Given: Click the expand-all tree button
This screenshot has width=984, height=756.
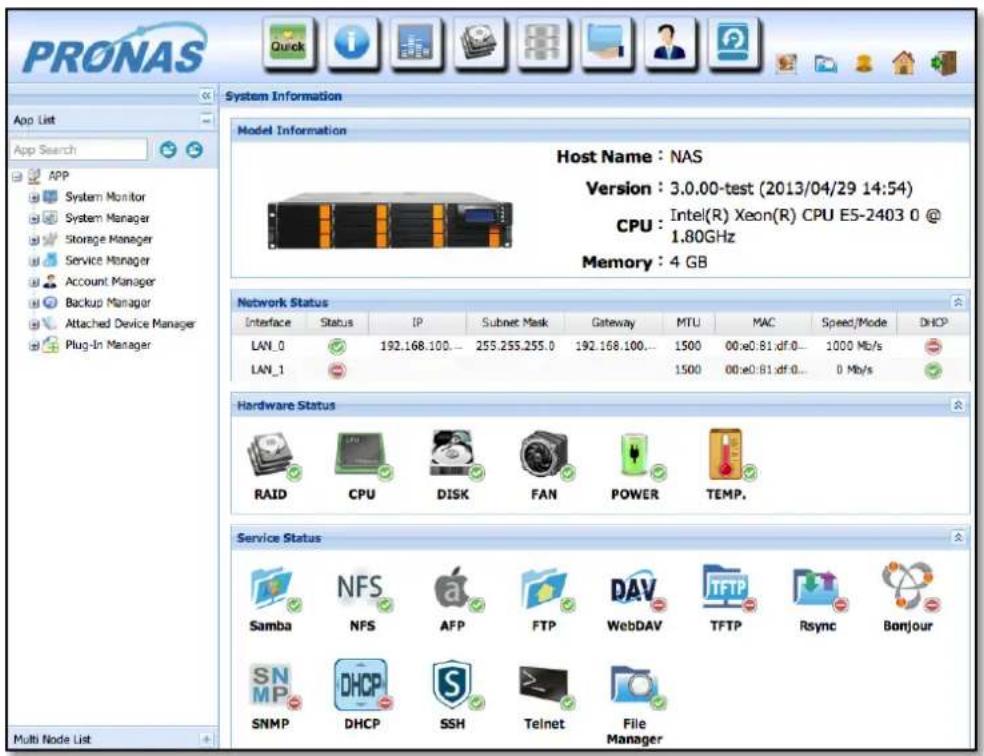Looking at the screenshot, I should (x=168, y=149).
